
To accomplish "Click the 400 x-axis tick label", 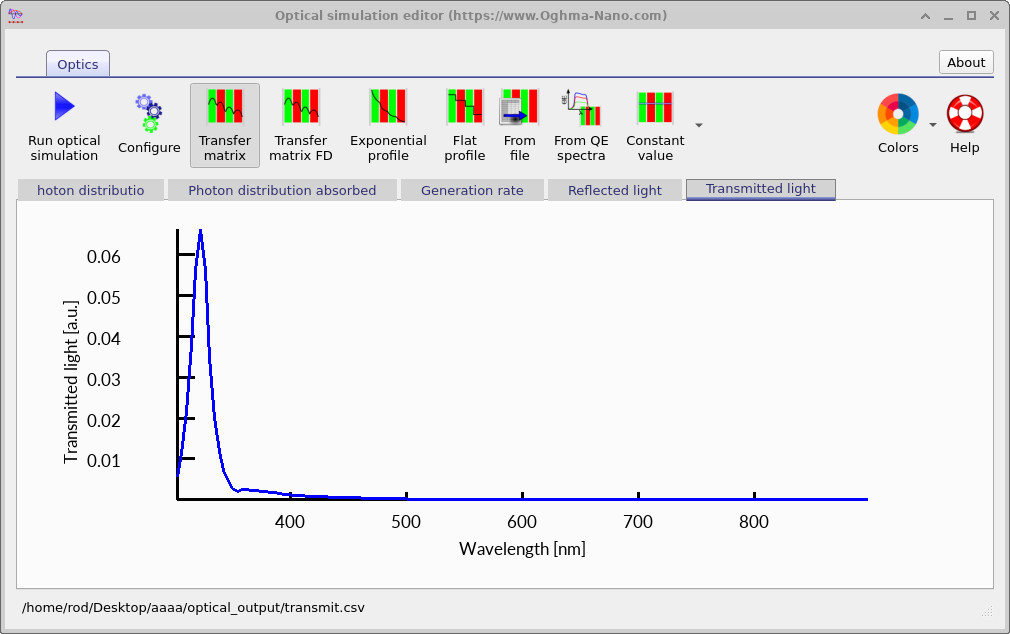I will coord(290,522).
